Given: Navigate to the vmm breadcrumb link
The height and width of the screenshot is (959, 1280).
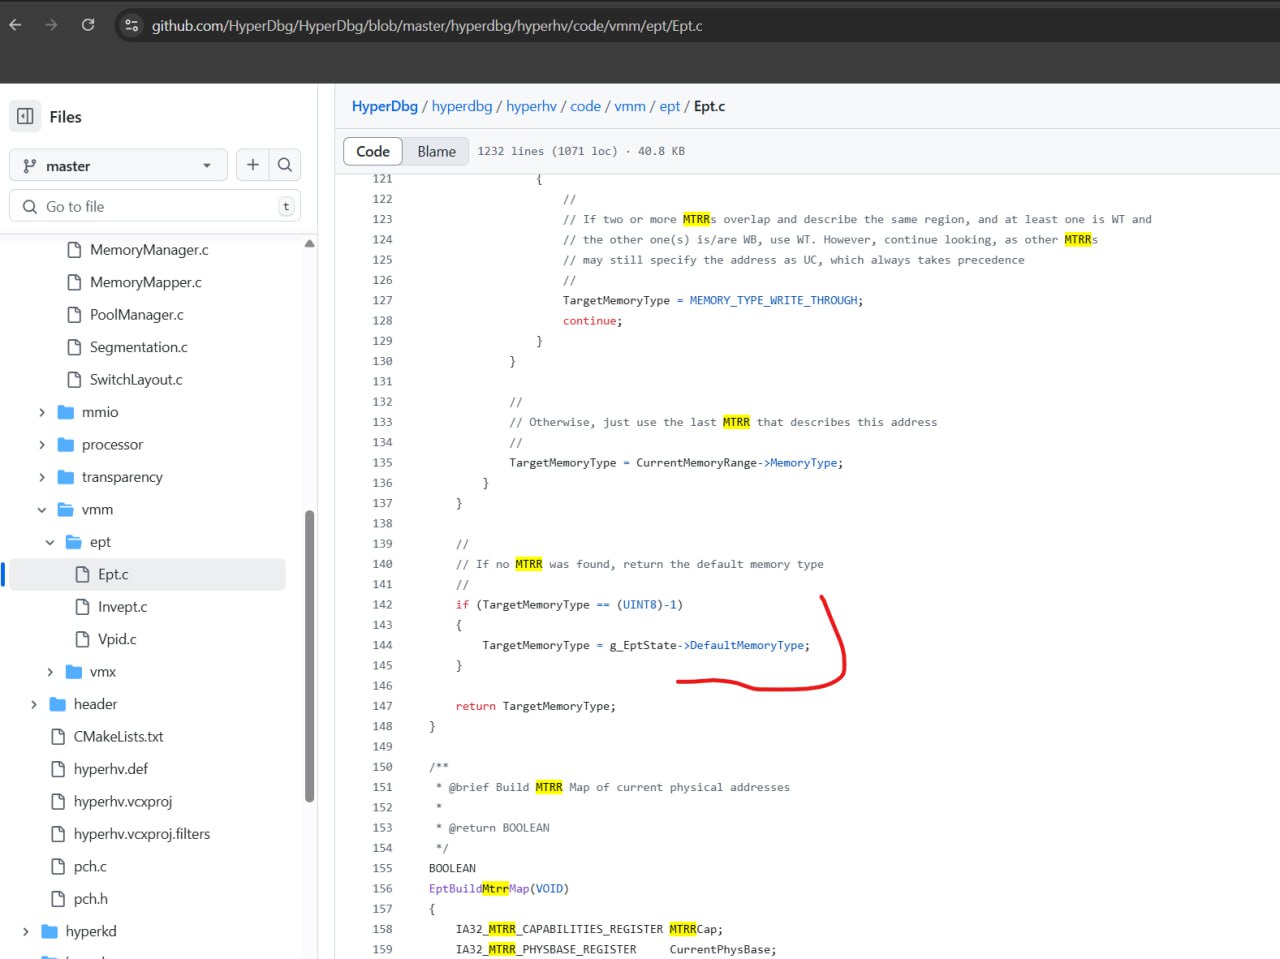Looking at the screenshot, I should click(629, 106).
